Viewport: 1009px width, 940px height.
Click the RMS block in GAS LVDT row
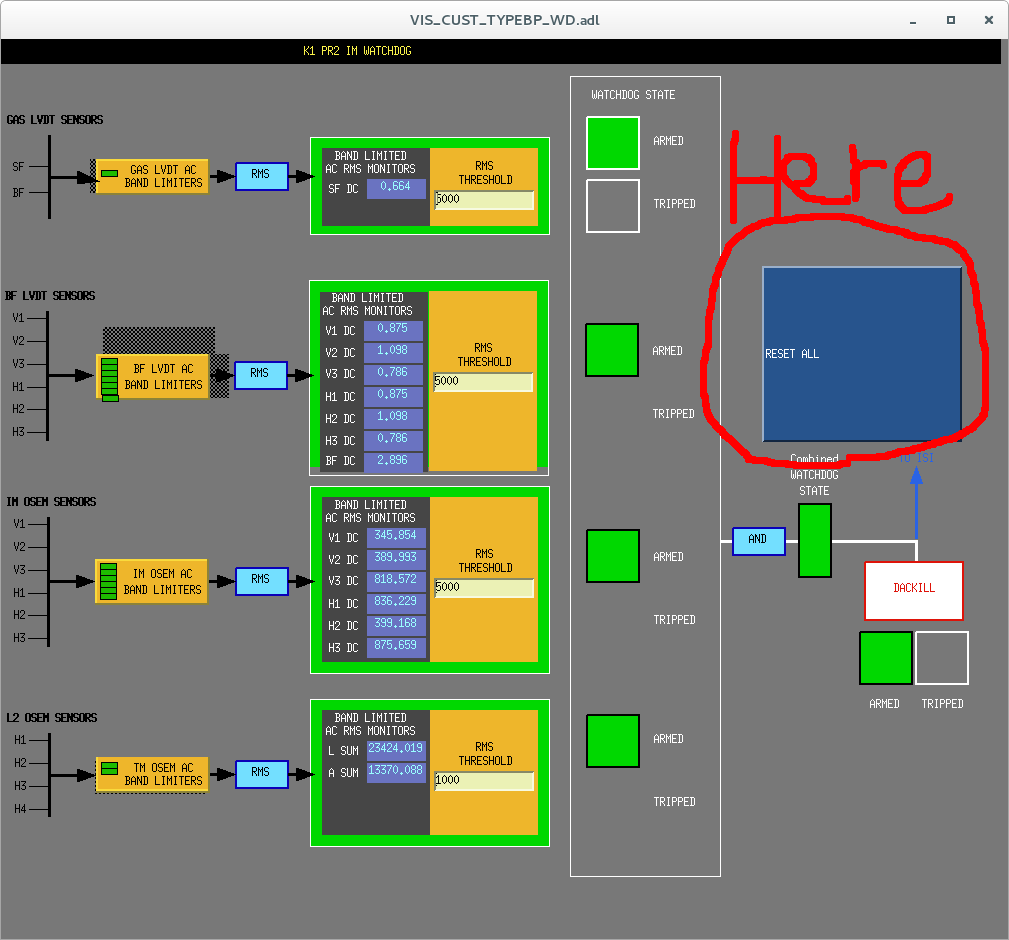[x=261, y=176]
